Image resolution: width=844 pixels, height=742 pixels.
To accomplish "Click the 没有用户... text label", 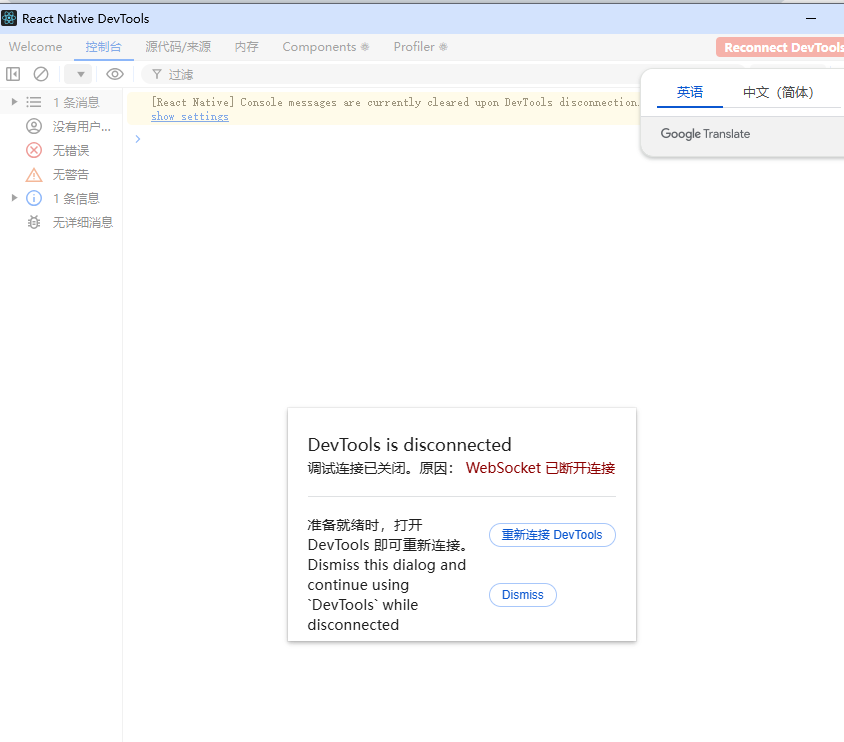I will coord(81,126).
